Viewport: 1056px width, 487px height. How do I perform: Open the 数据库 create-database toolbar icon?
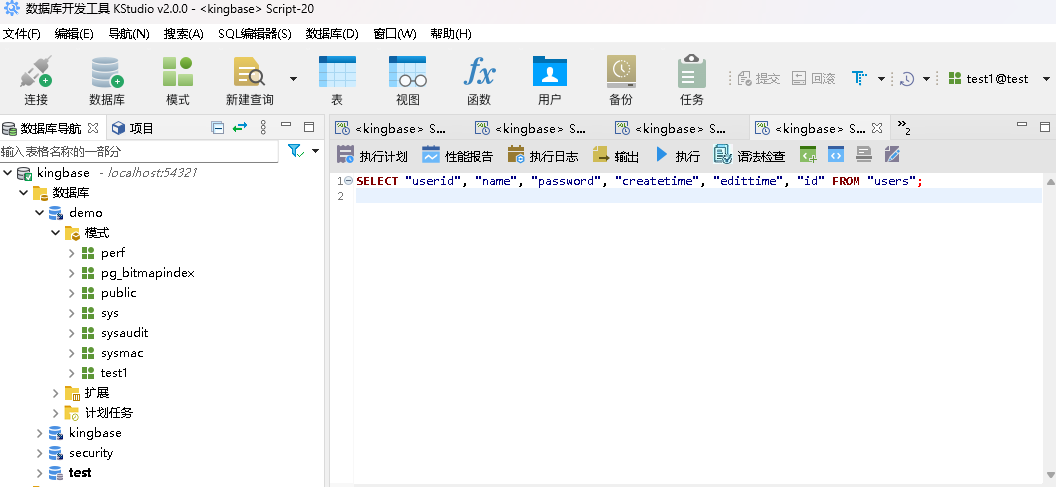(106, 72)
